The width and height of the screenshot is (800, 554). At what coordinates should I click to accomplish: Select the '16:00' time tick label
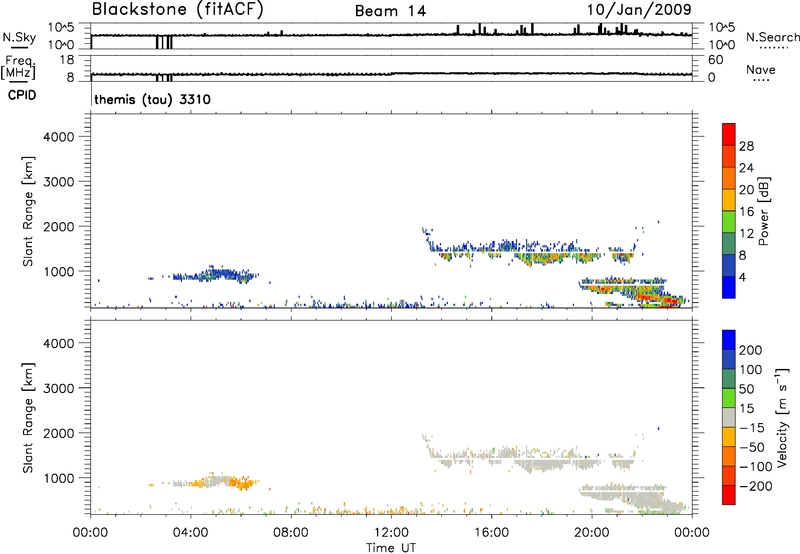(491, 533)
